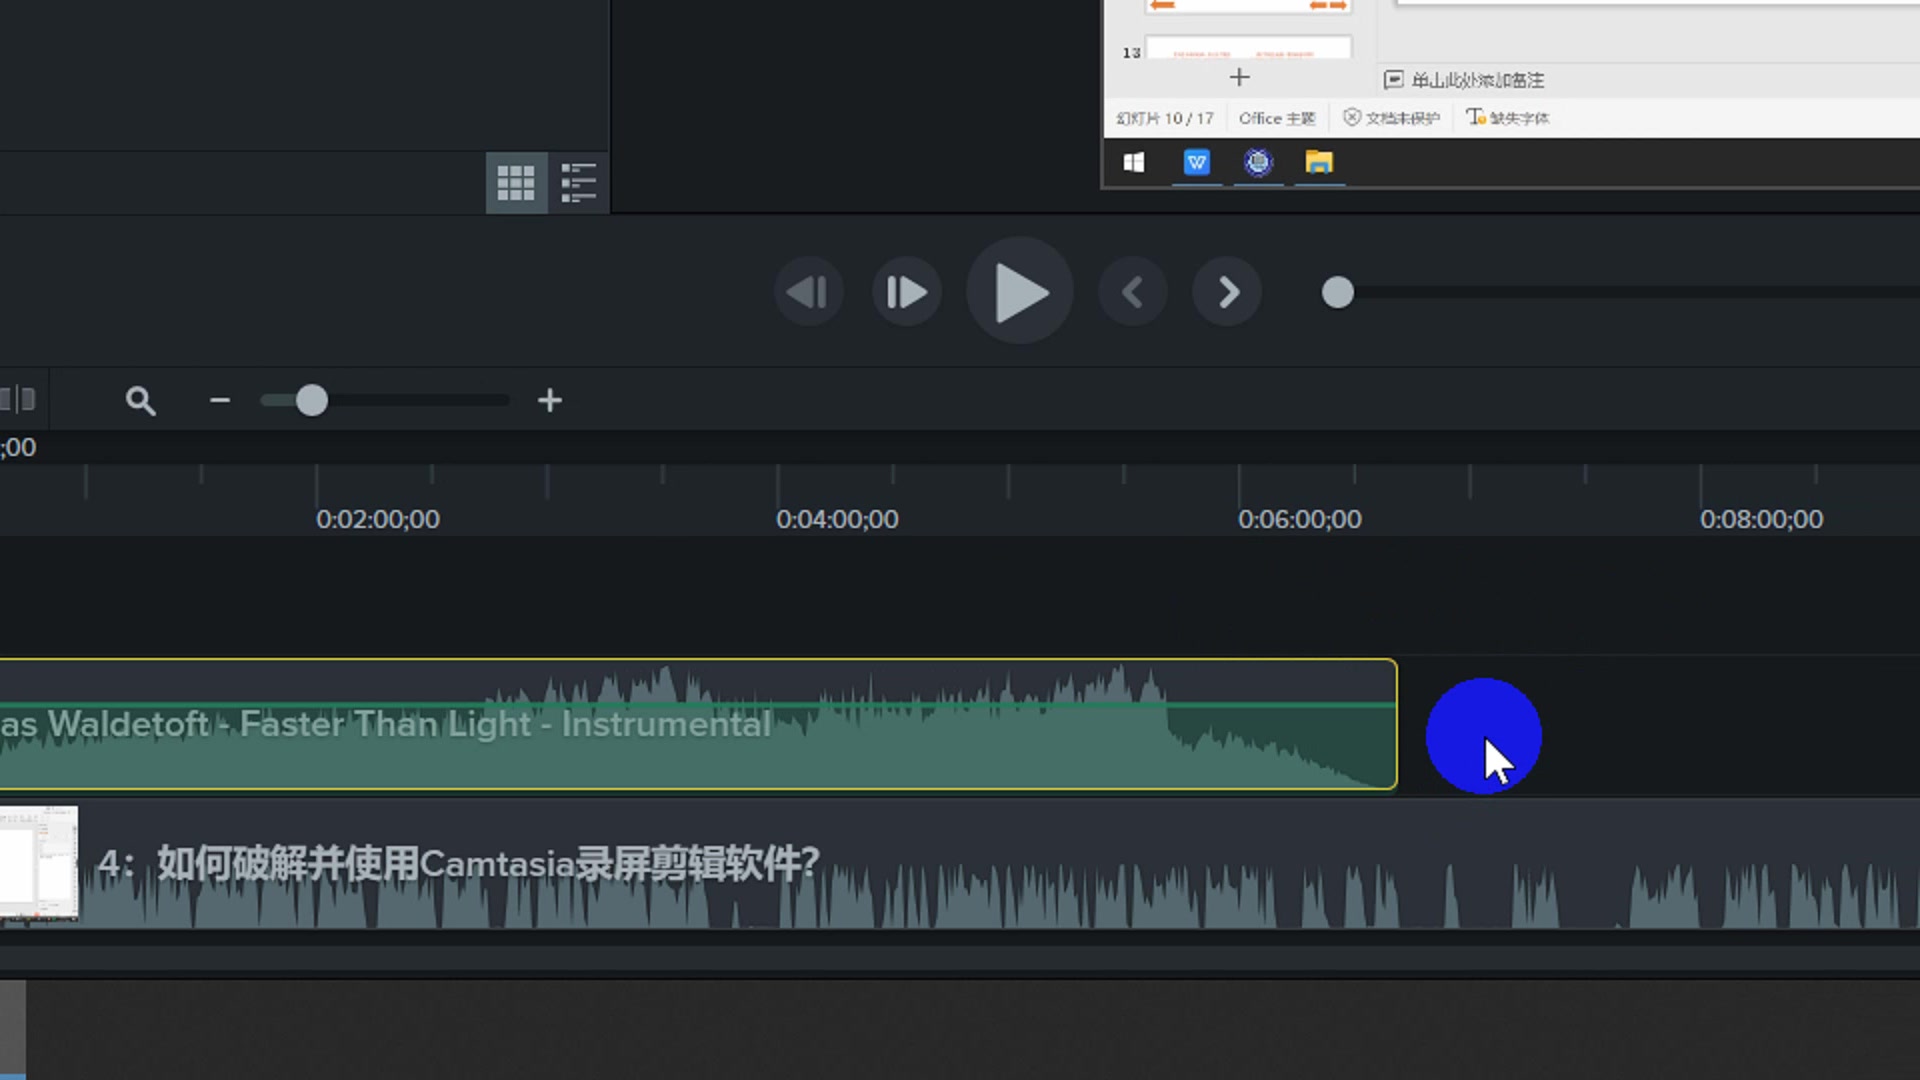Image resolution: width=1920 pixels, height=1080 pixels.
Task: Zoom out timeline with minus button
Action: (220, 401)
